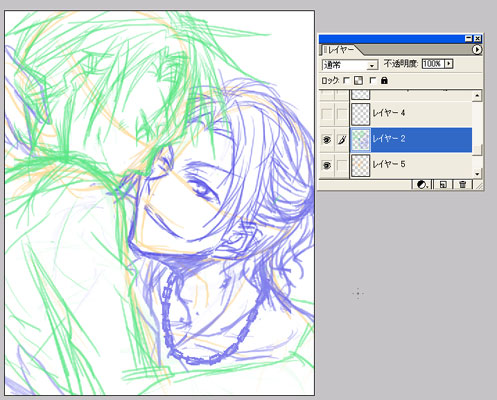Select the レイヤー 4 layer row
The height and width of the screenshot is (400, 497).
(x=411, y=114)
